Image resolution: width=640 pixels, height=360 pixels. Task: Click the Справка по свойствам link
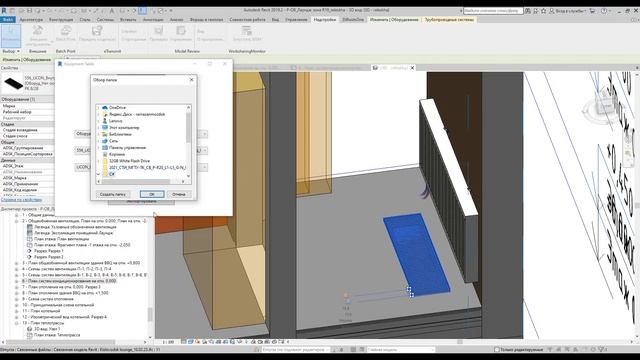pyautogui.click(x=21, y=200)
